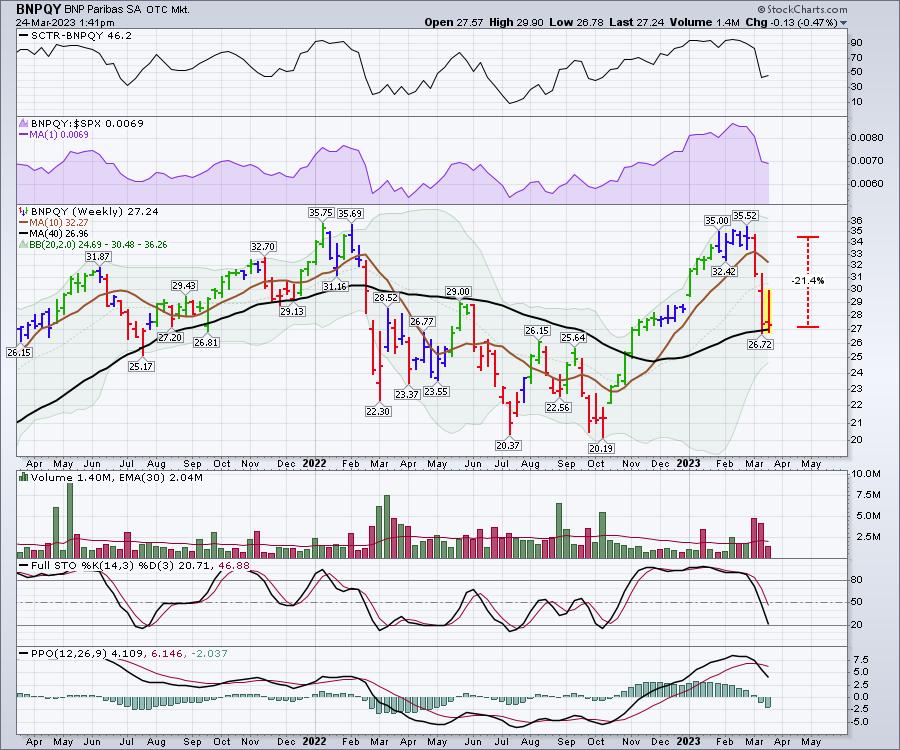Click the PPO(12,26,9) legend marker
The image size is (900, 750).
click(x=24, y=653)
